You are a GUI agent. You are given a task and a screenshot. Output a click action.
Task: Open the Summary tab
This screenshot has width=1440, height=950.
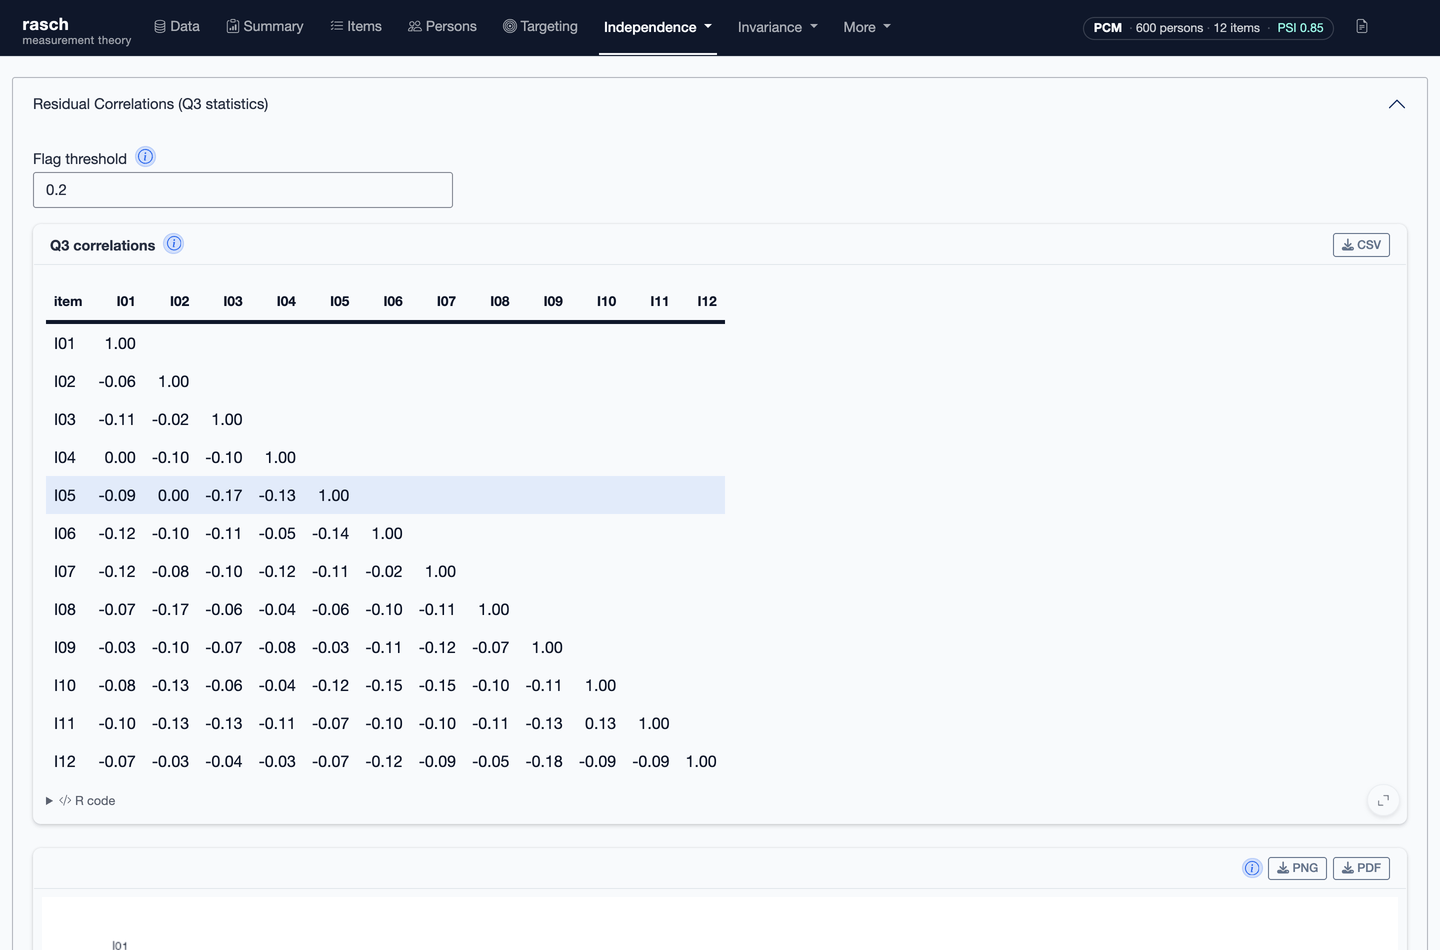pyautogui.click(x=265, y=27)
